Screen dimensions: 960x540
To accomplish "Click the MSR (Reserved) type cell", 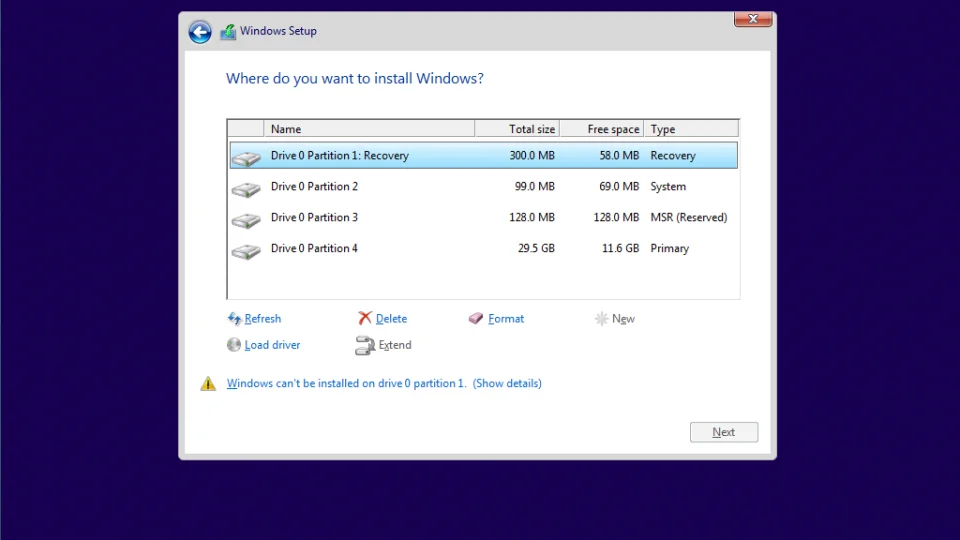I will [689, 217].
